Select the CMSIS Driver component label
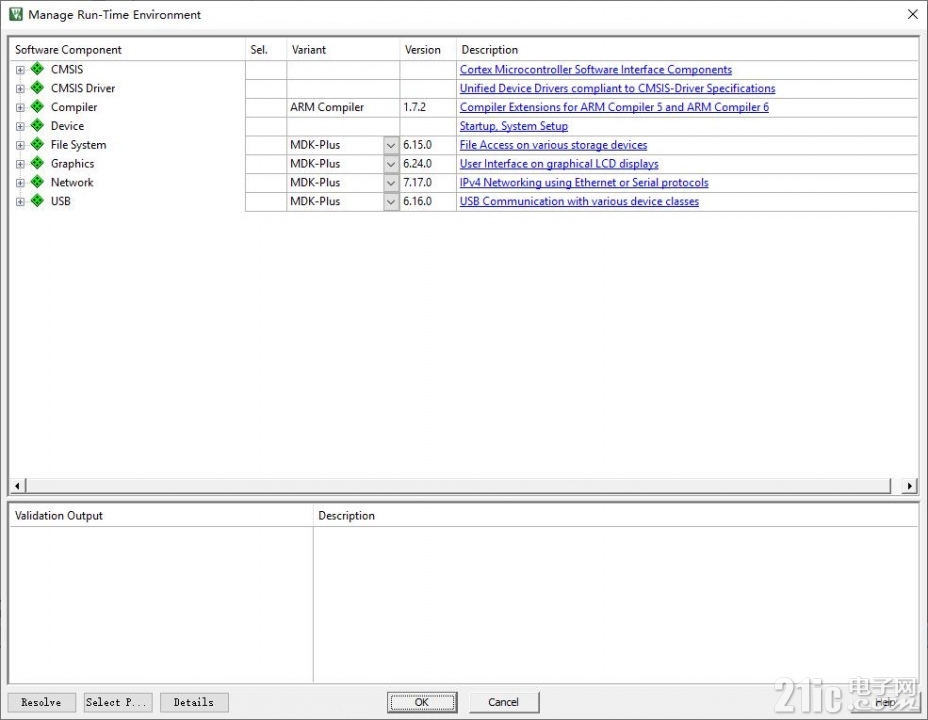The height and width of the screenshot is (720, 928). click(x=83, y=88)
